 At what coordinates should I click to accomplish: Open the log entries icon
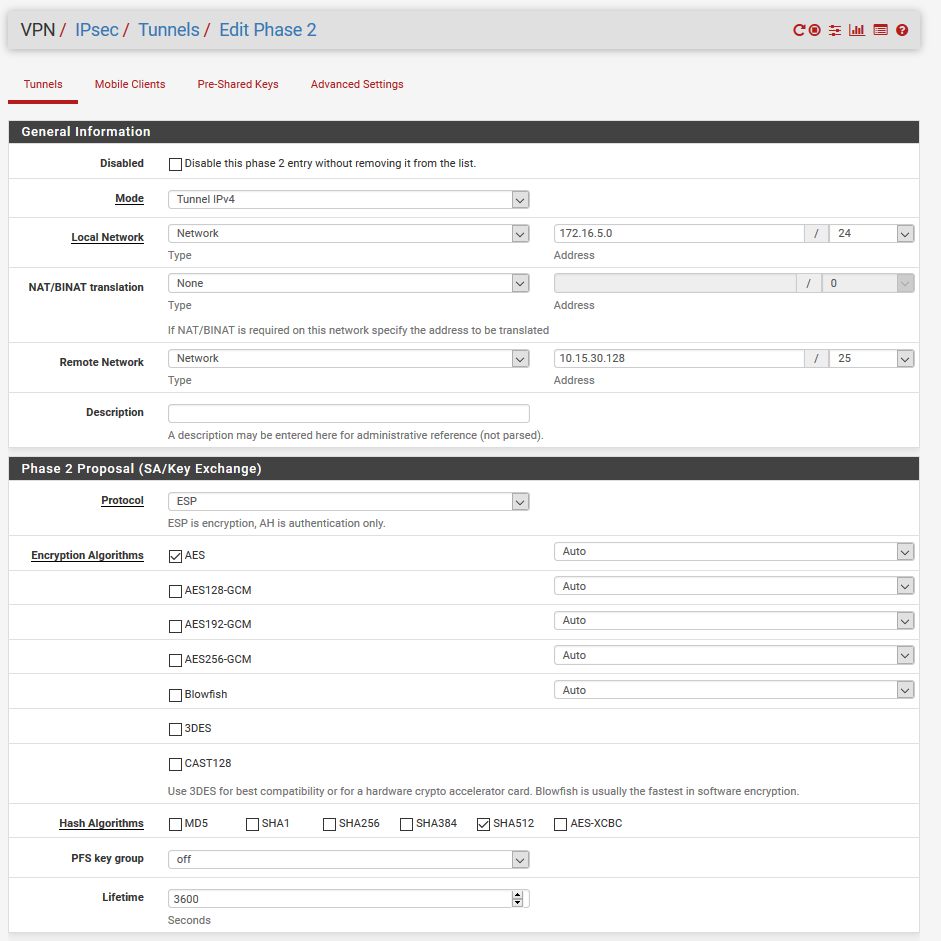pos(880,30)
